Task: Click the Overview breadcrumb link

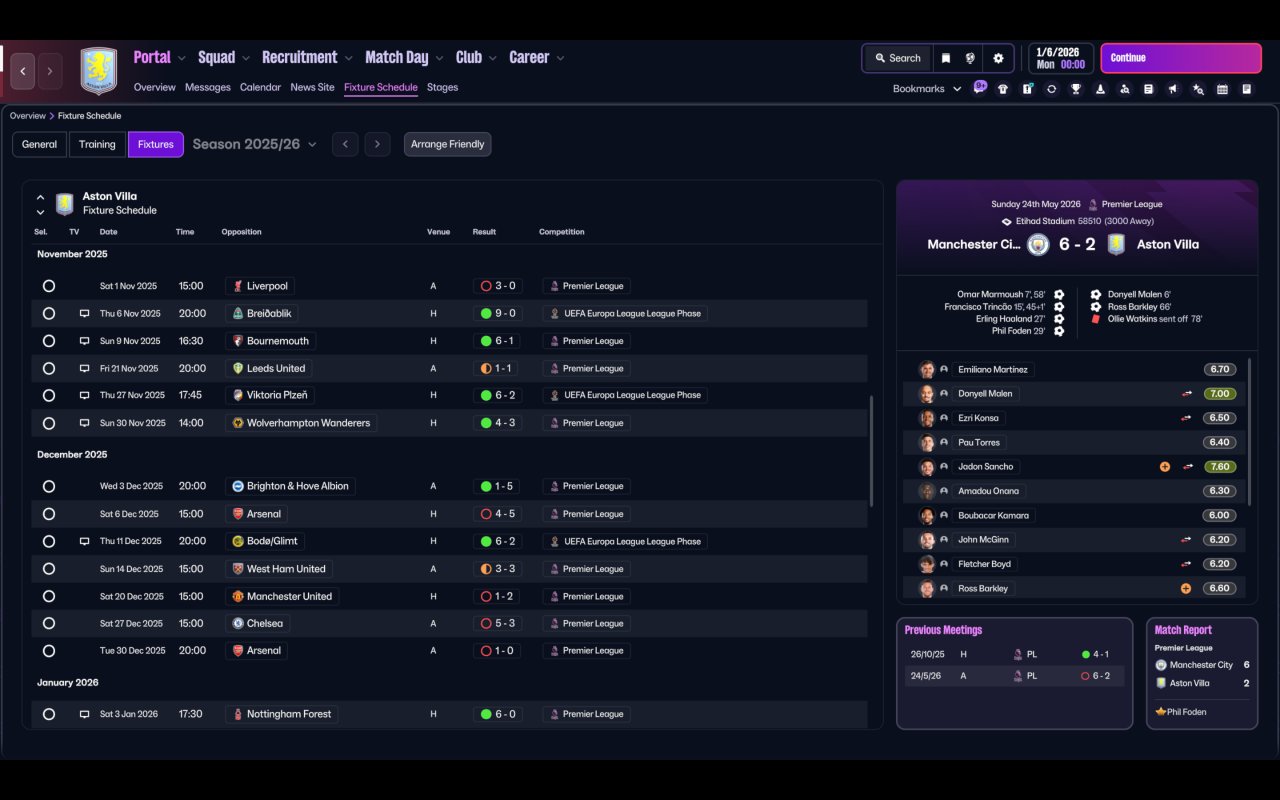Action: 28,116
